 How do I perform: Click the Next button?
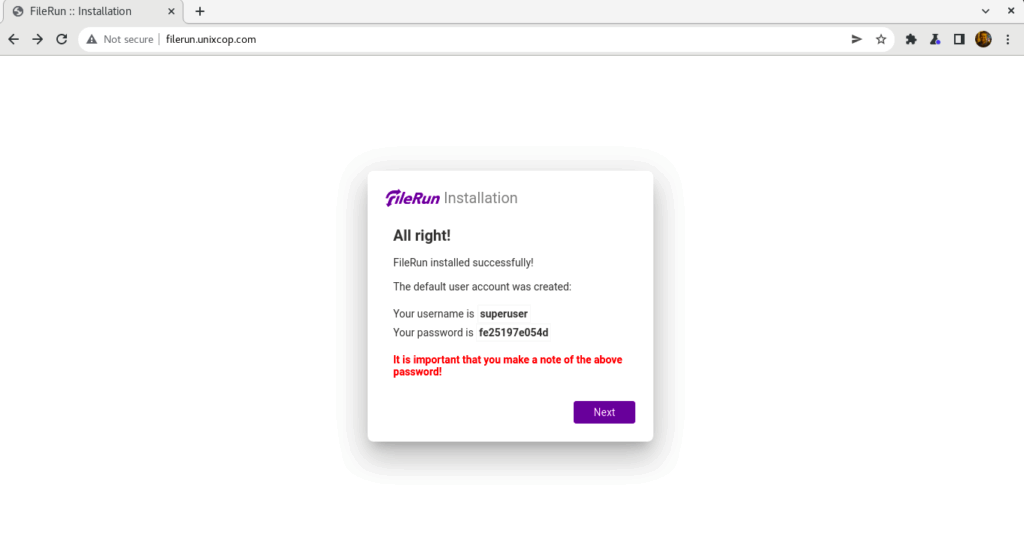coord(604,412)
